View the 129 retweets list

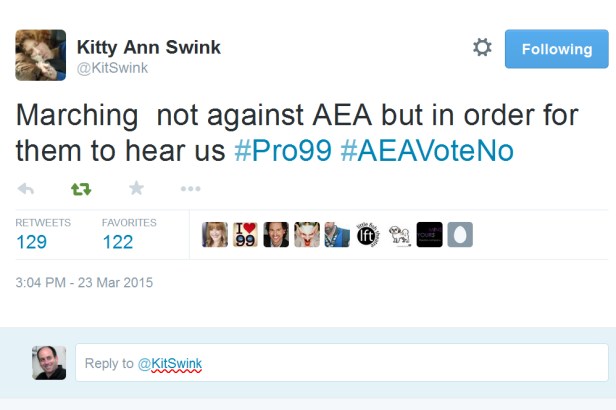tap(32, 241)
